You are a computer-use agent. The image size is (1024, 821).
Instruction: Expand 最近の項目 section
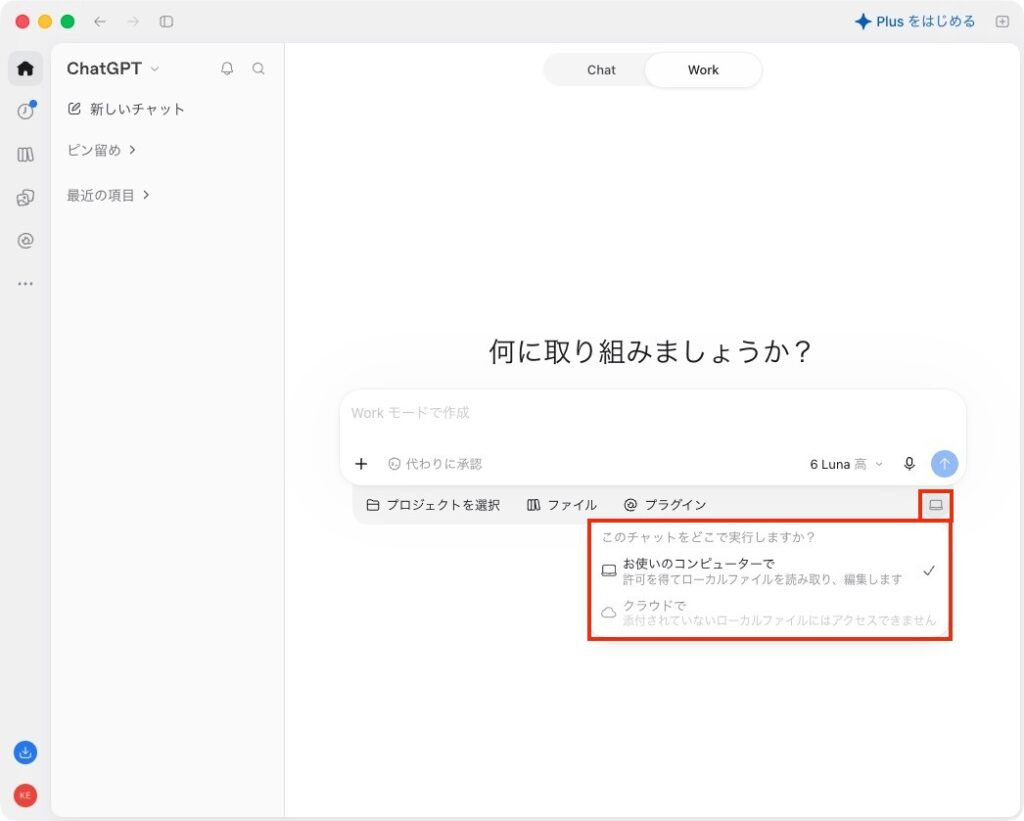(108, 195)
